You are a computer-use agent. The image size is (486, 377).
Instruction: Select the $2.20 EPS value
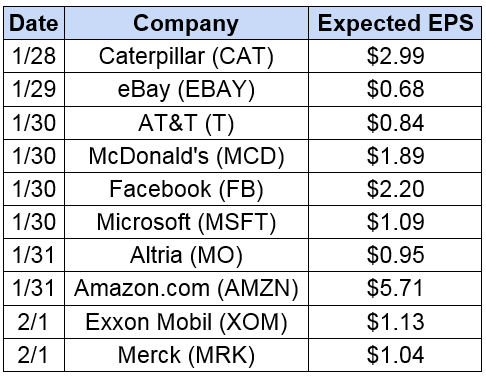coord(395,189)
